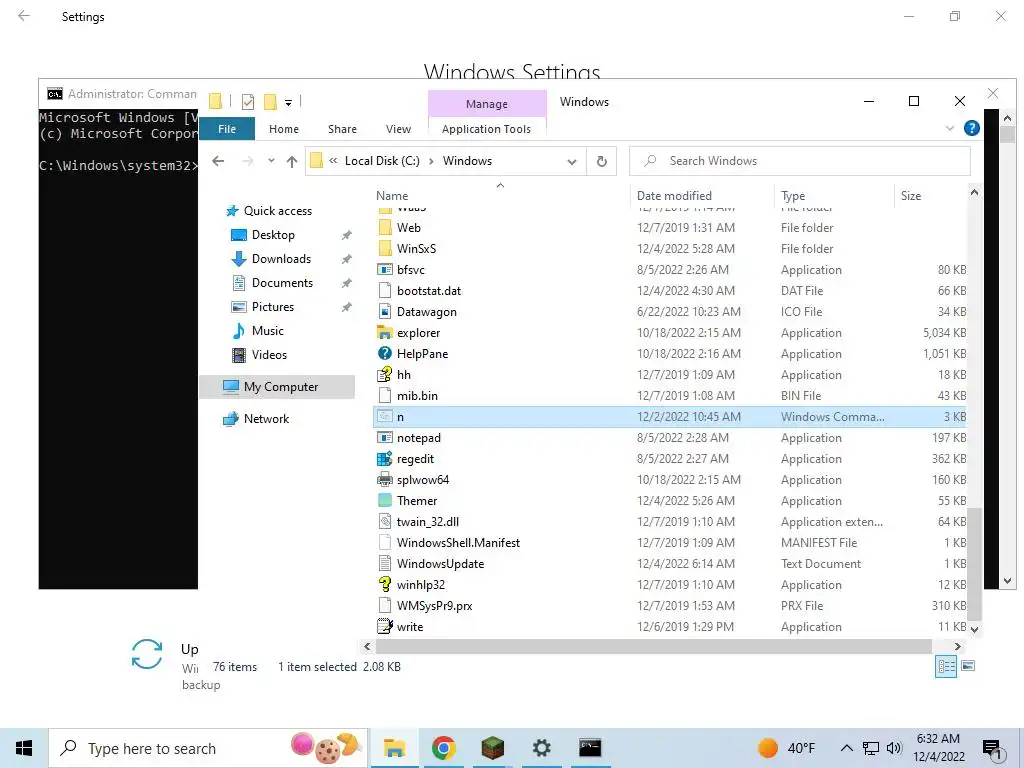Sort files by Name column
This screenshot has width=1024, height=768.
point(392,195)
